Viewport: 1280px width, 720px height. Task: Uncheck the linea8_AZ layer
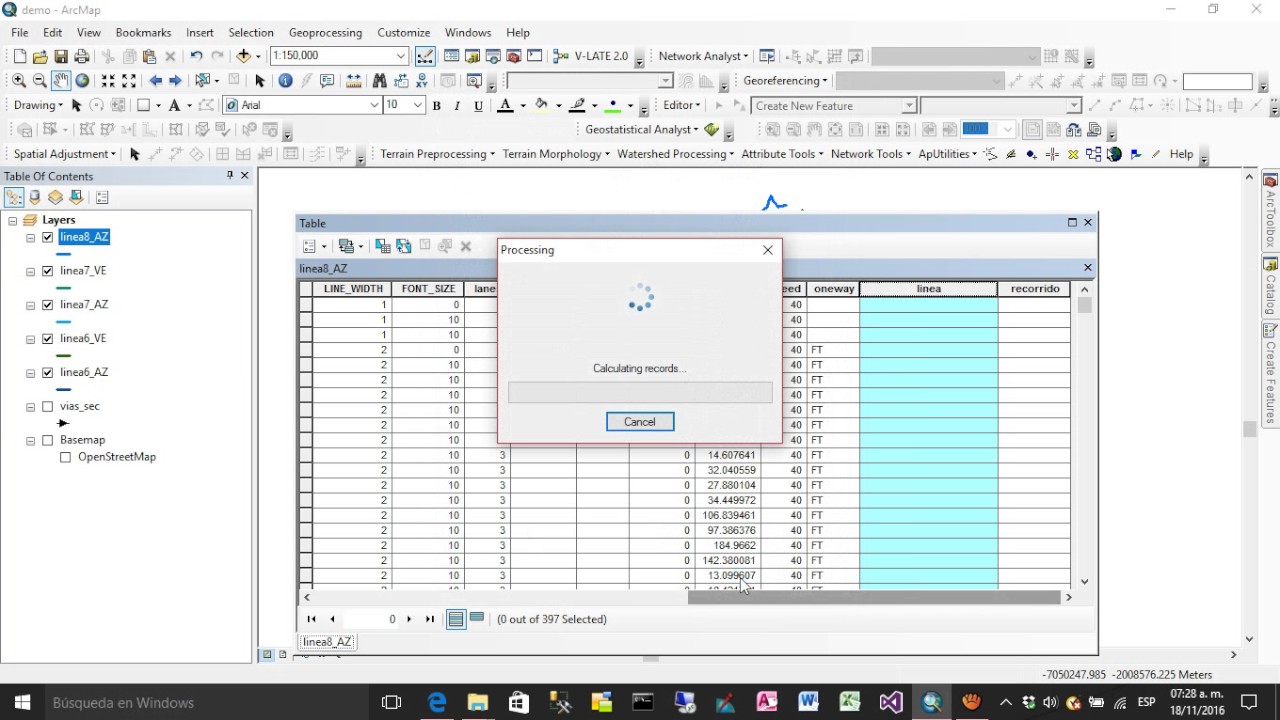[x=47, y=238]
